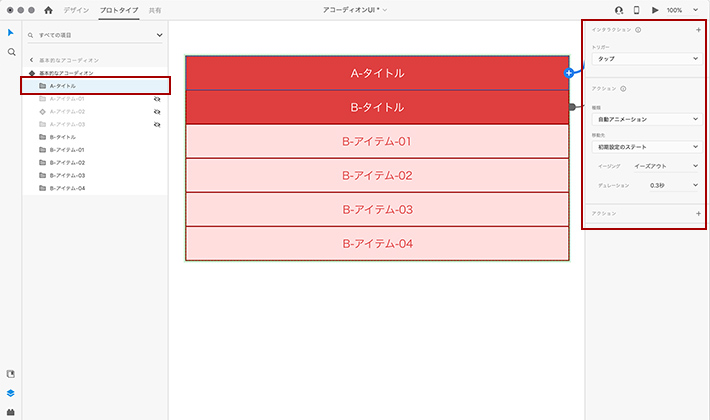710x420 pixels.
Task: Open the トリガー dropdown showing タップ
Action: click(x=647, y=59)
